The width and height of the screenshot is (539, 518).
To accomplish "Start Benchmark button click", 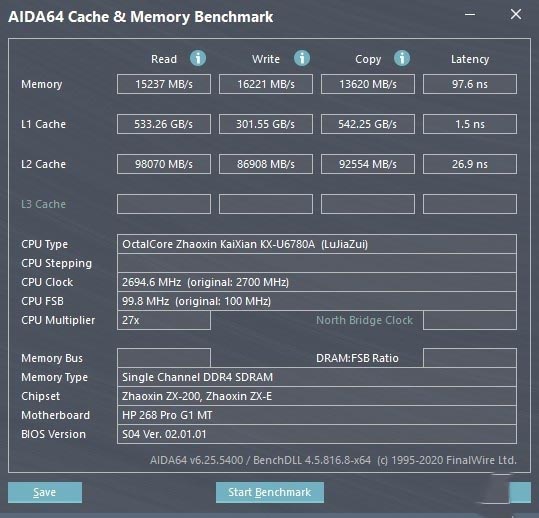I will [x=270, y=492].
